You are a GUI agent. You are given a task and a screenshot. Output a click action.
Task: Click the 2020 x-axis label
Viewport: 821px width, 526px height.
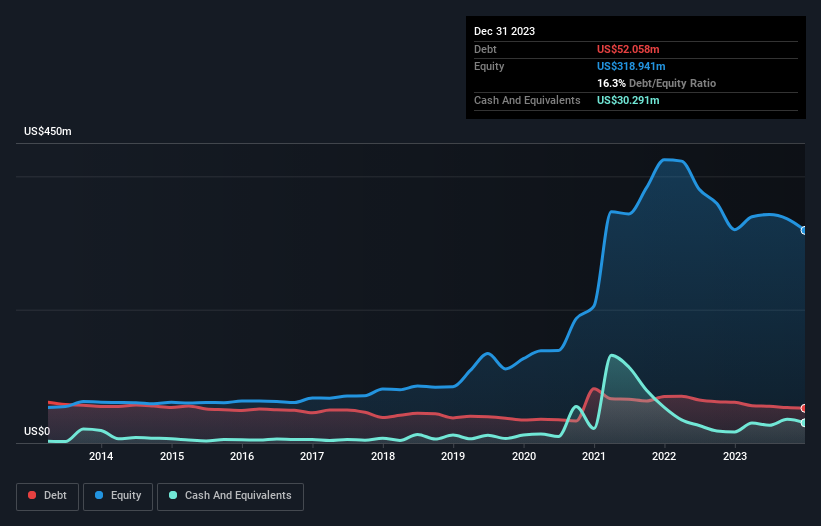[524, 456]
